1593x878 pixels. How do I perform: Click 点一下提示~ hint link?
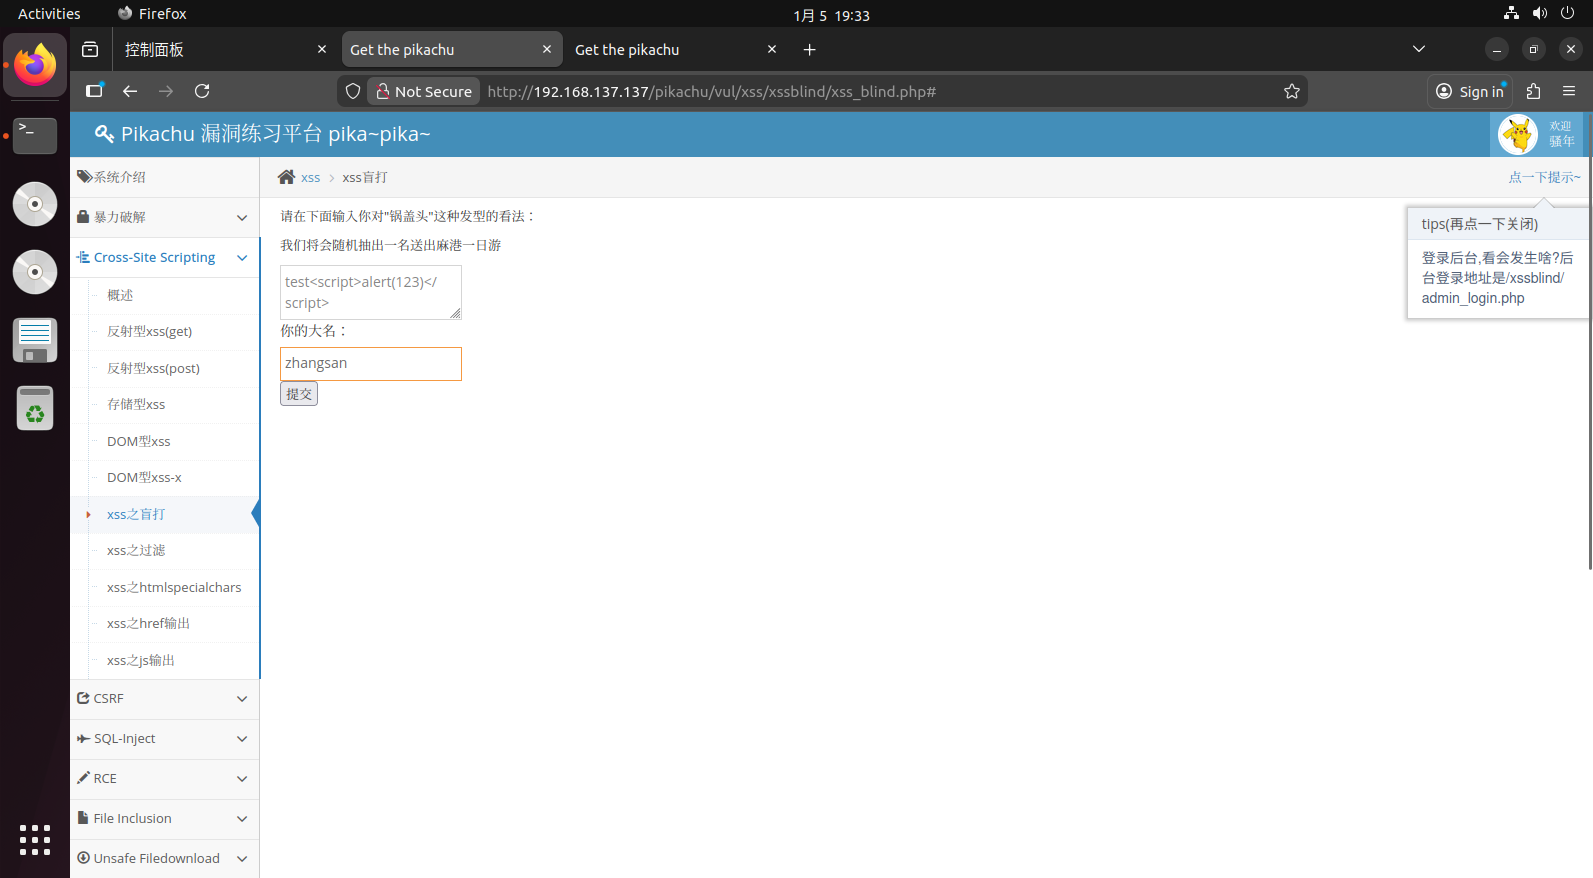point(1544,177)
